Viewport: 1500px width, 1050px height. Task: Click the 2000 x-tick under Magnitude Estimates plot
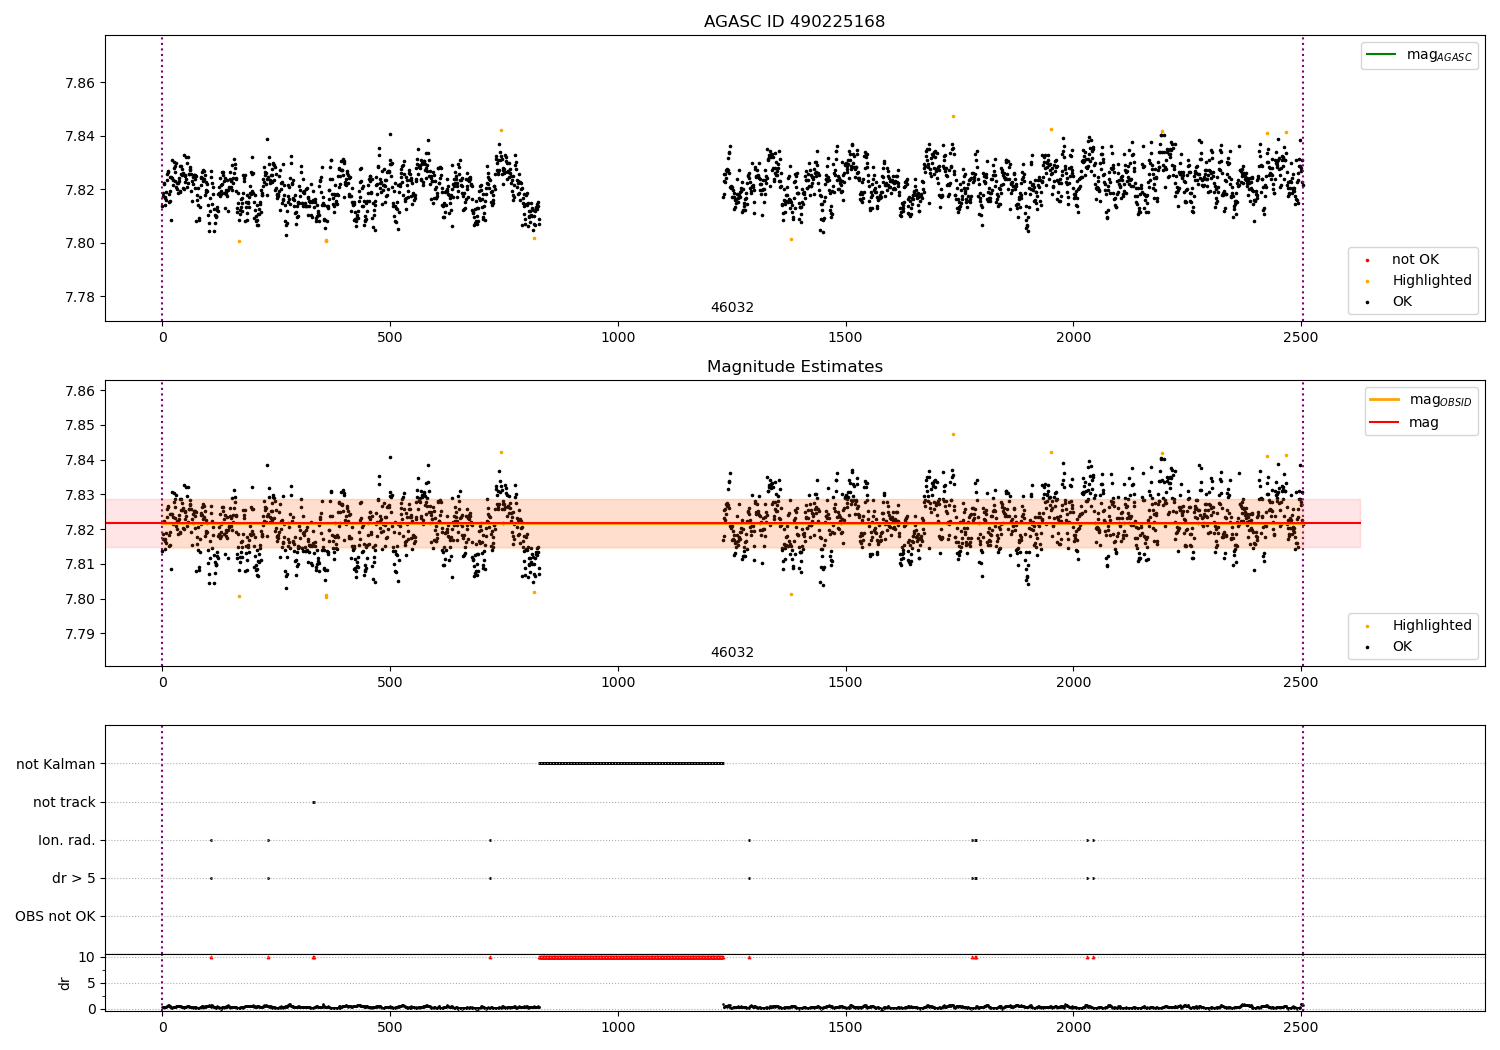click(x=1073, y=683)
